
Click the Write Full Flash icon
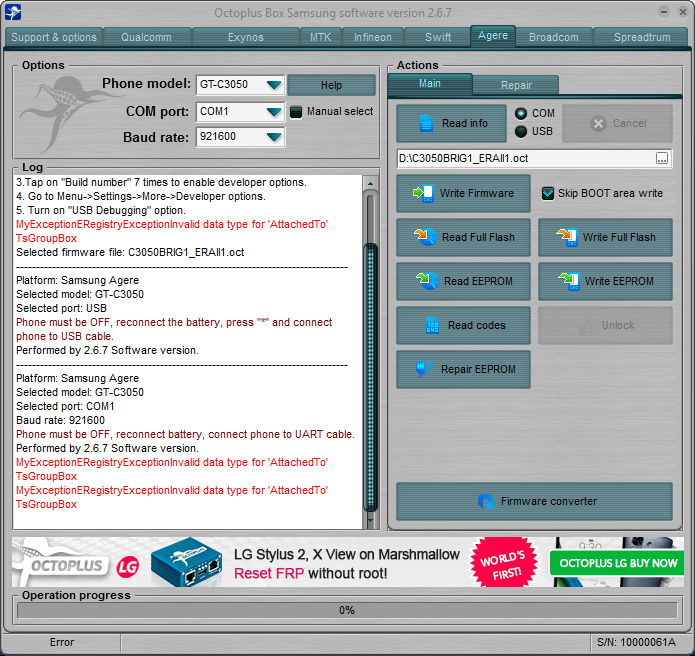[567, 237]
